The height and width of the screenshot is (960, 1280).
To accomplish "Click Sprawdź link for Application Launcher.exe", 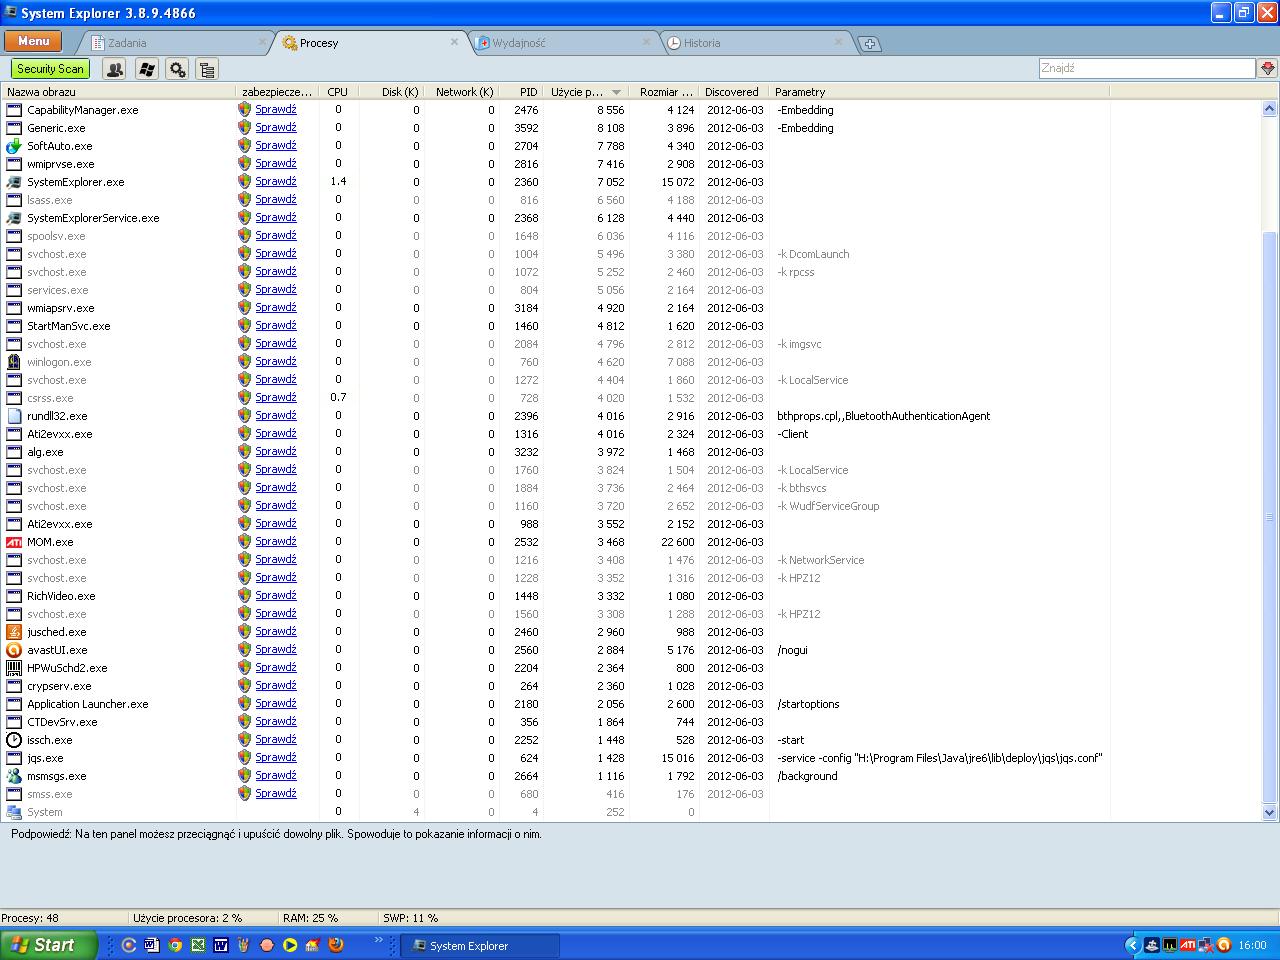I will pos(276,703).
